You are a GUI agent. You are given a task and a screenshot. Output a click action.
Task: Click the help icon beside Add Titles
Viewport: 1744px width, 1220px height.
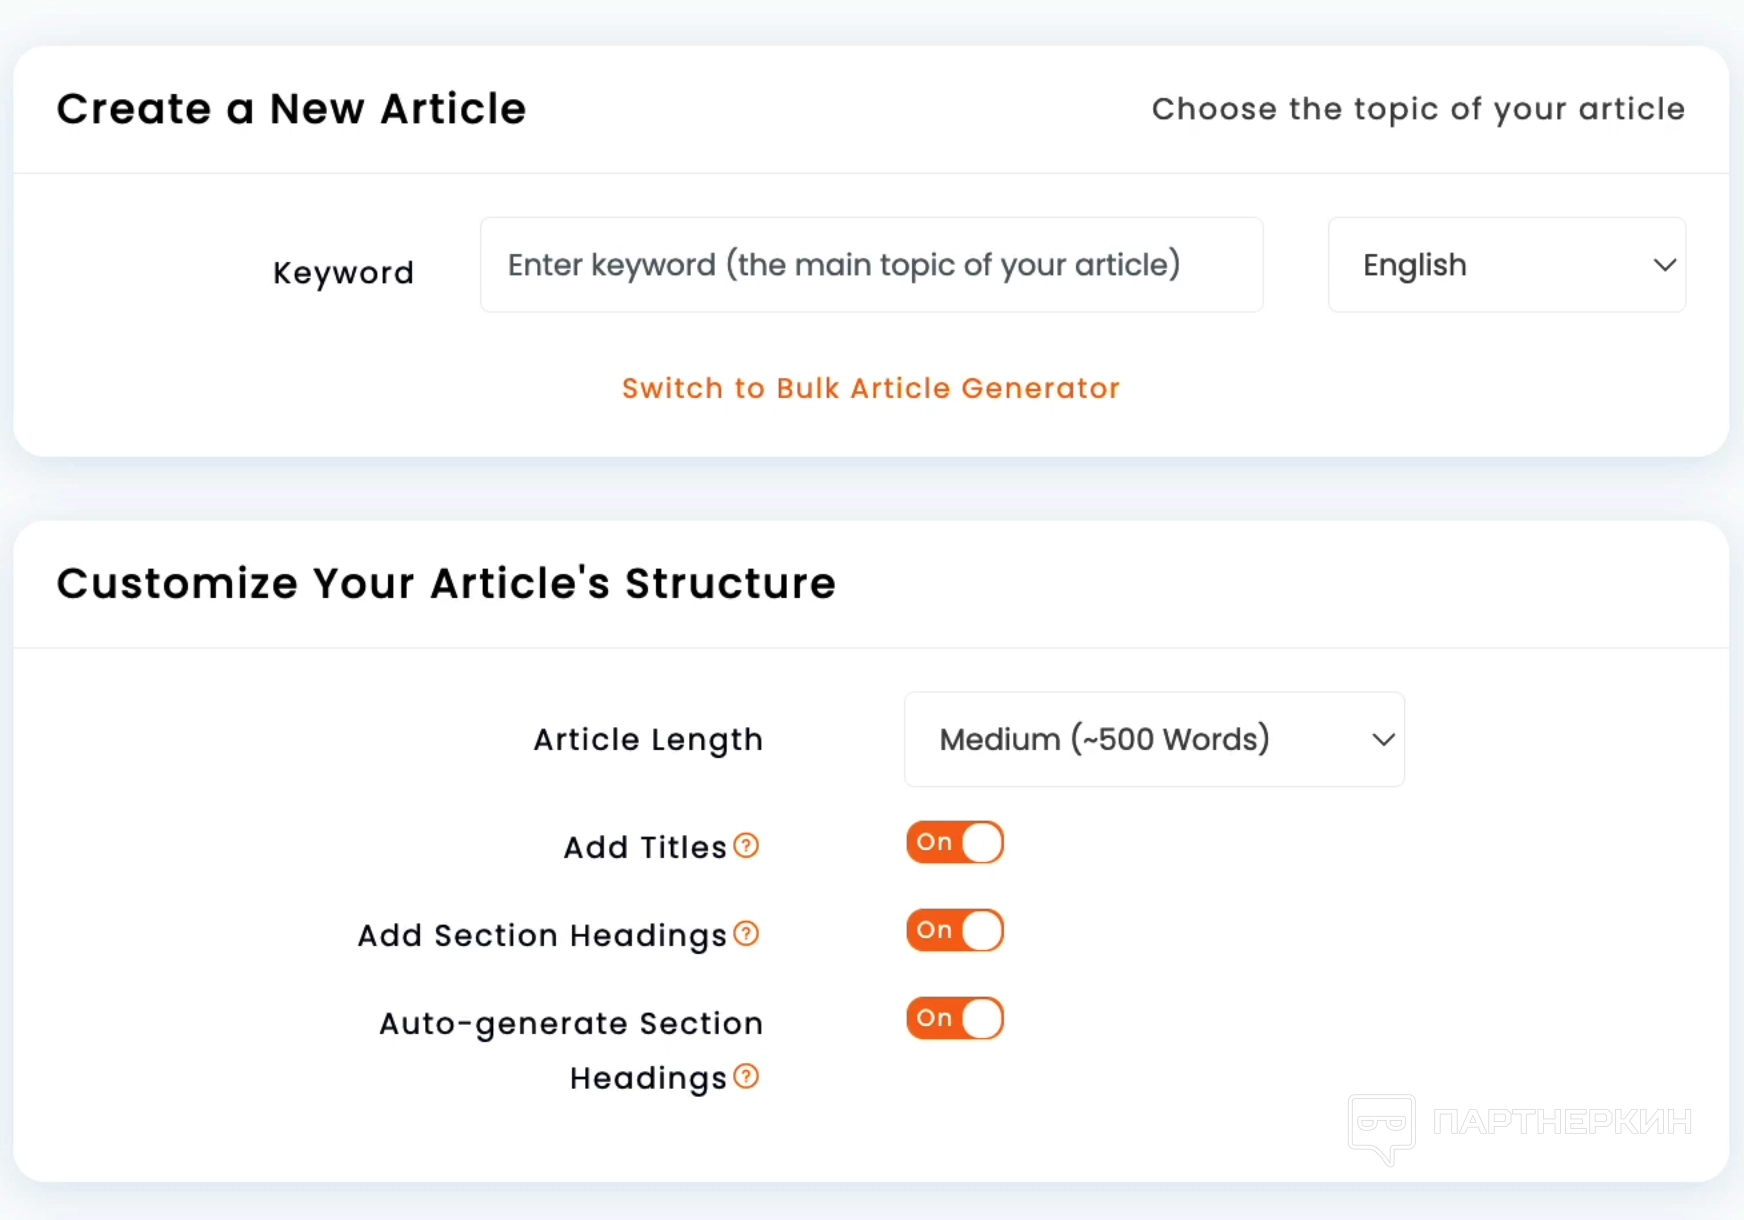746,846
